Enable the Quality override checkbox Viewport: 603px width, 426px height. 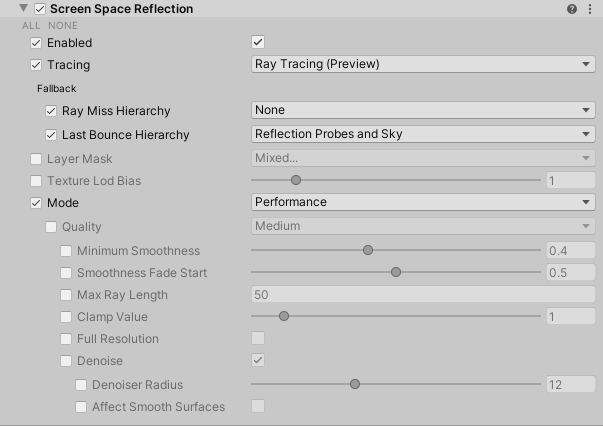click(52, 227)
